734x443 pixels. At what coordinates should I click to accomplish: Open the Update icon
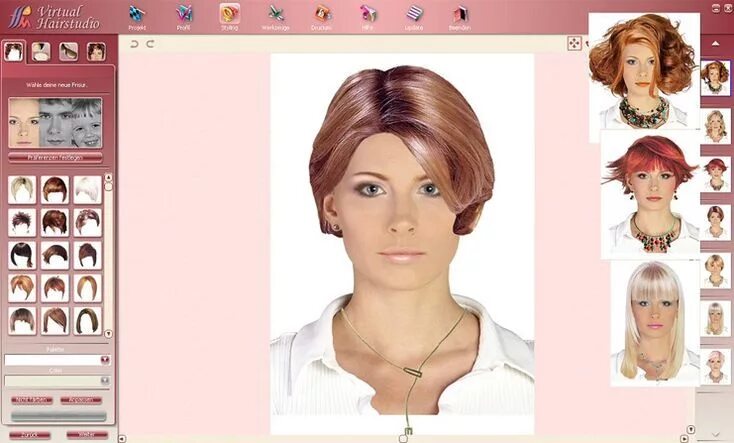coord(414,14)
